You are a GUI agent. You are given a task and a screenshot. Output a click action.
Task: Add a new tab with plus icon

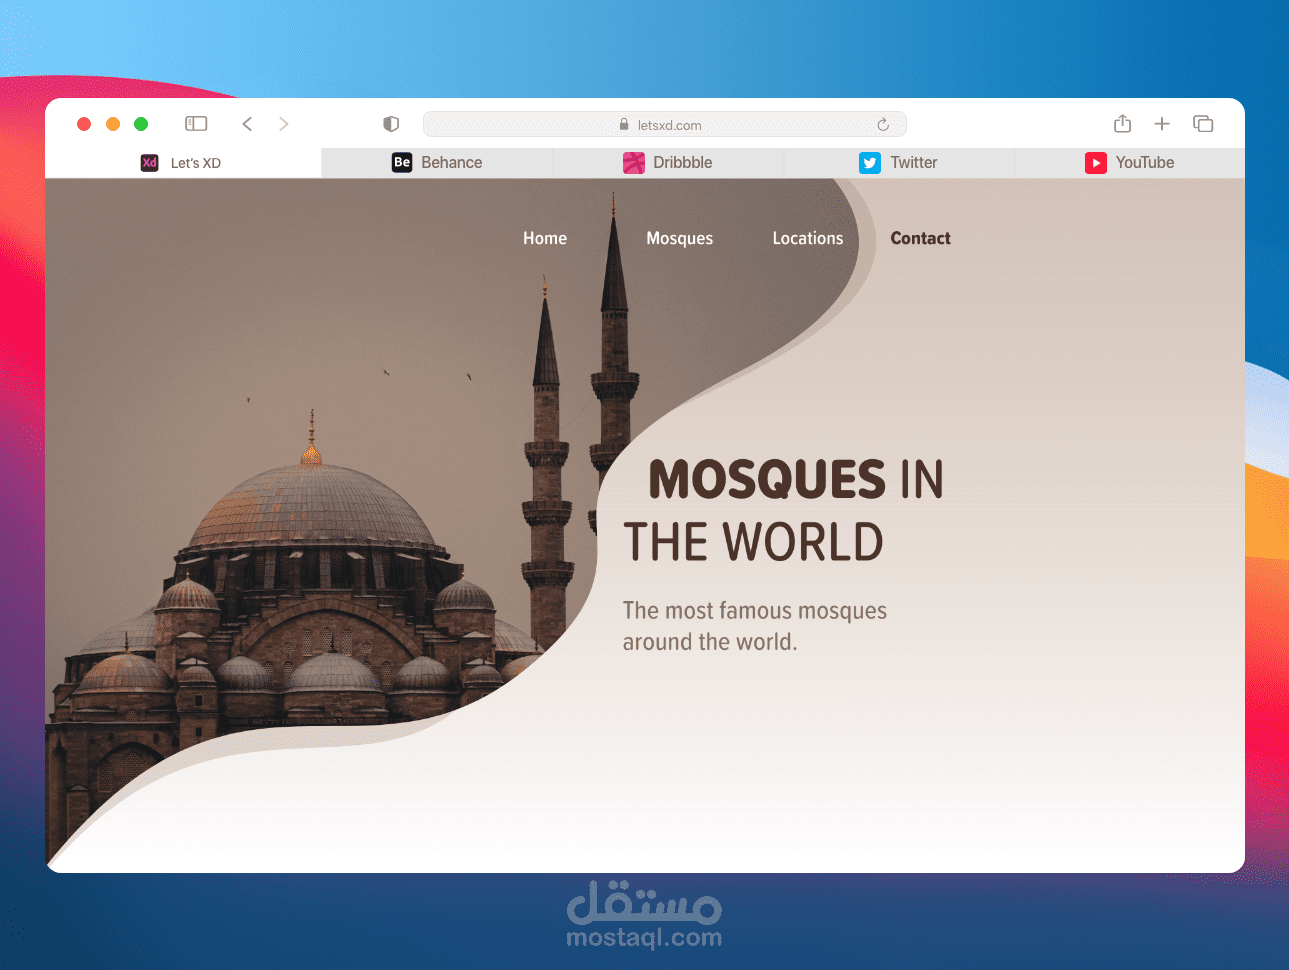coord(1162,124)
